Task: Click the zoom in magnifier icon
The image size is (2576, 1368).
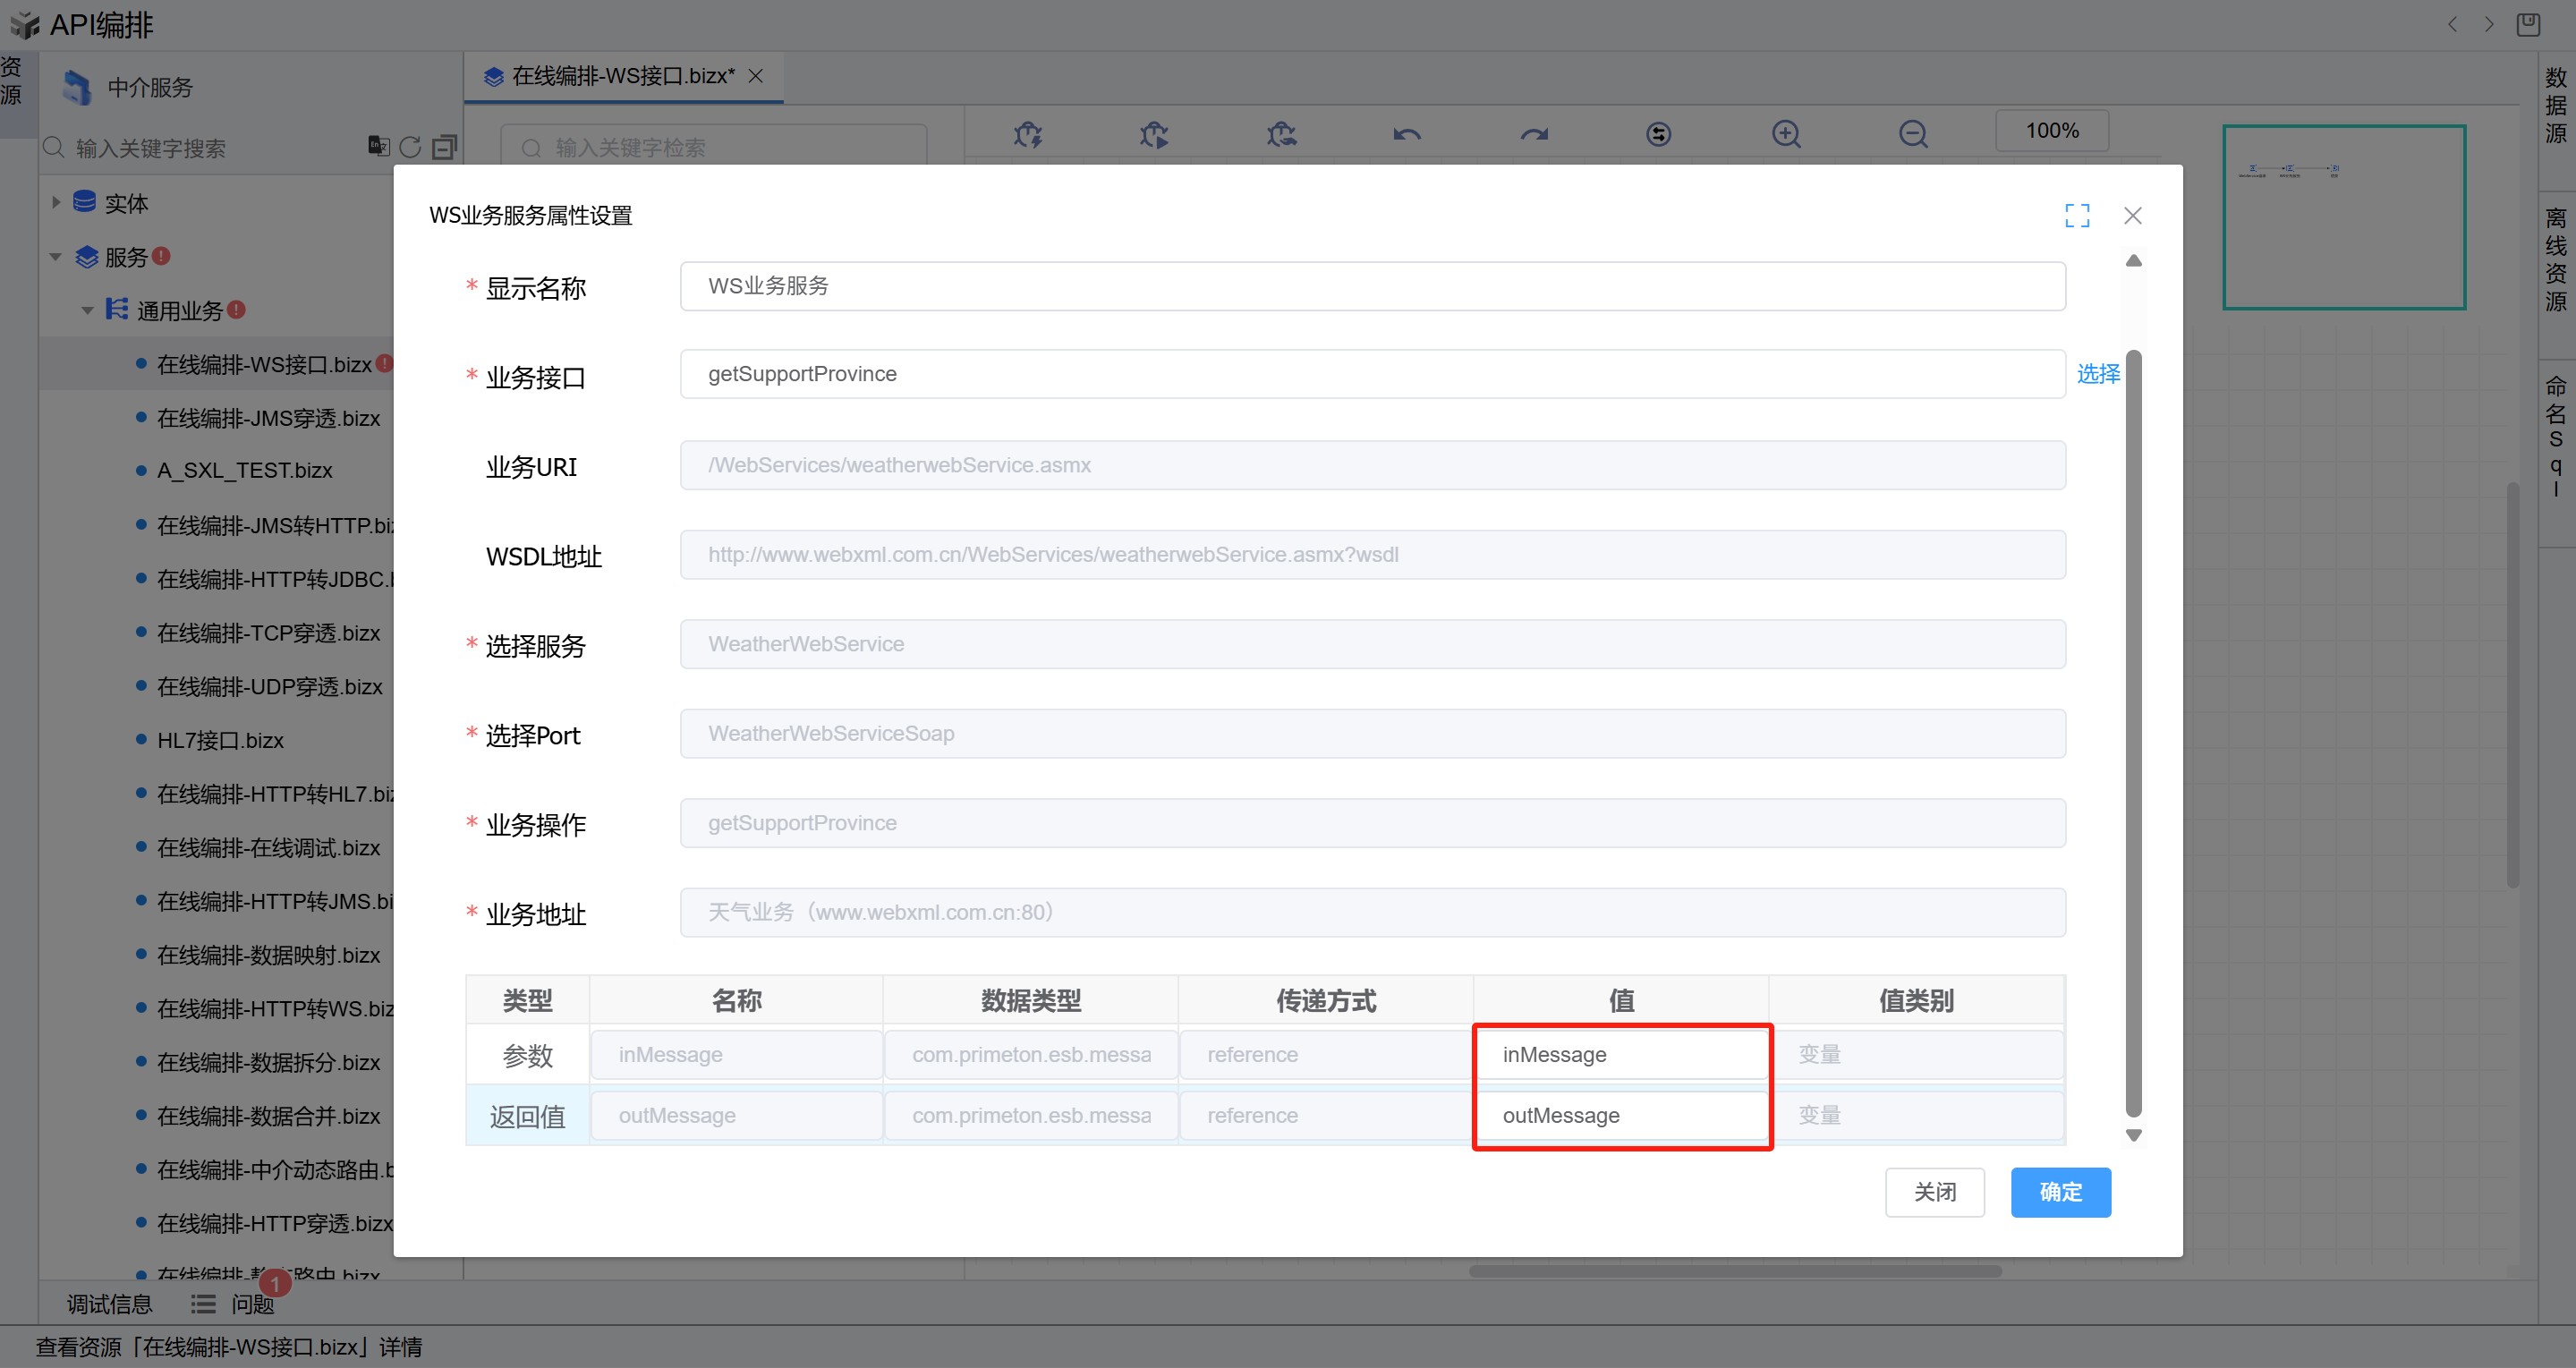Action: tap(1786, 134)
